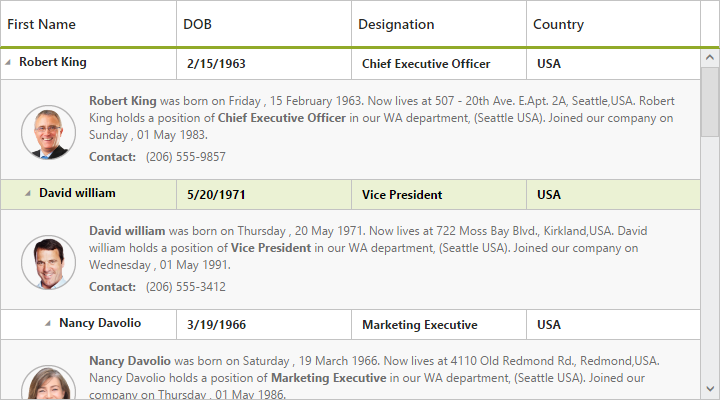This screenshot has height=400, width=720.
Task: Click DOB cell 5/20/1971
Action: coord(216,195)
